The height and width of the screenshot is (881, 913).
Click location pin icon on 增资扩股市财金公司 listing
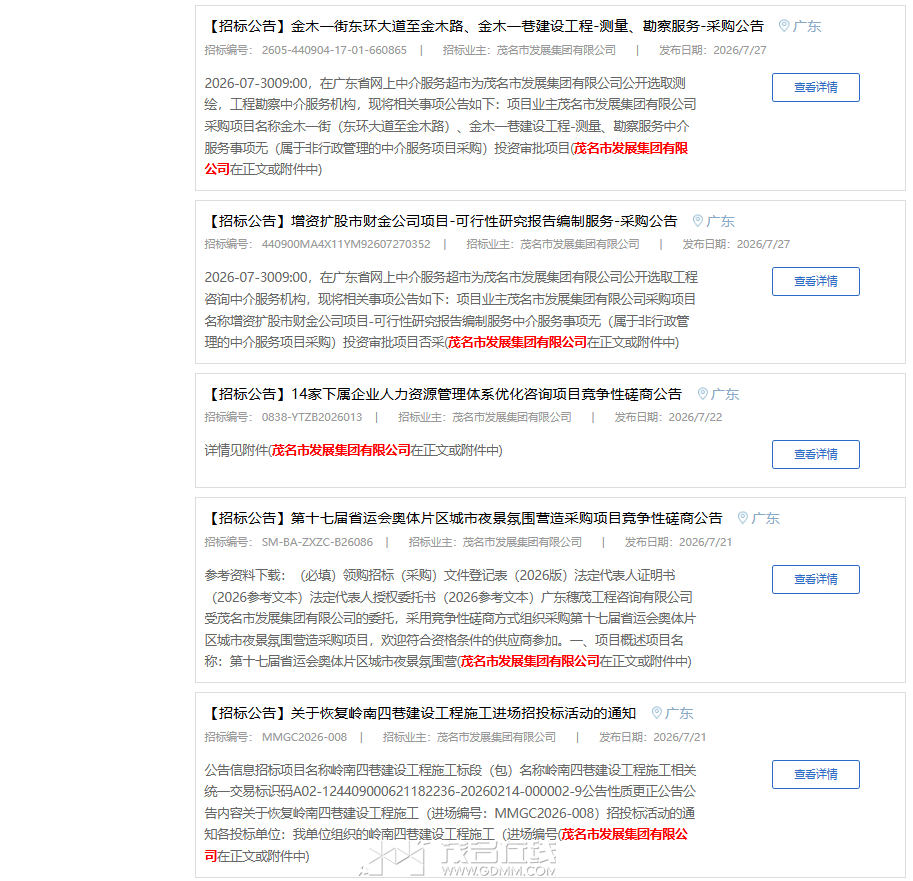tap(698, 221)
